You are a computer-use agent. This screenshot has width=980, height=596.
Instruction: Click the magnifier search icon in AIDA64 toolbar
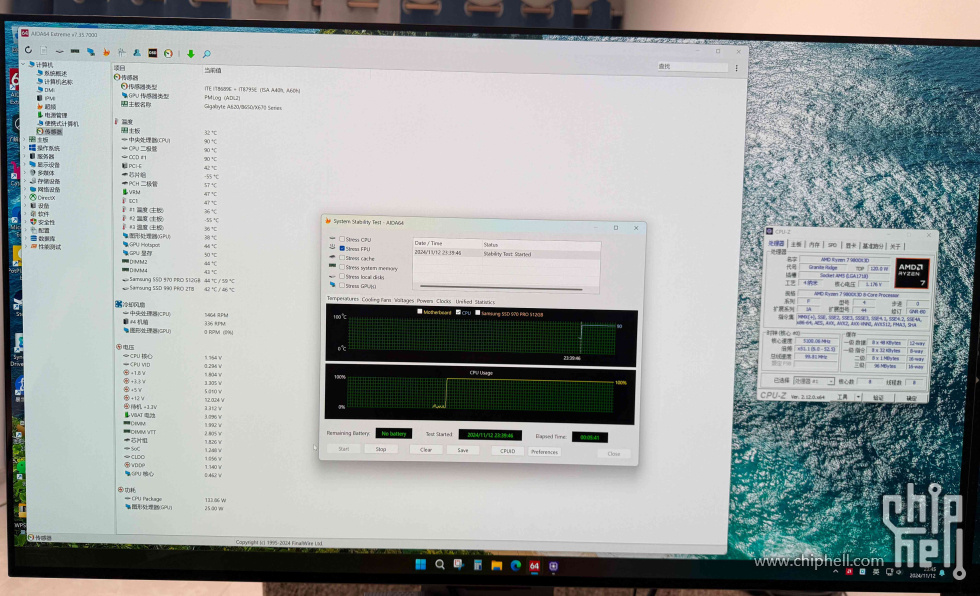pos(207,54)
